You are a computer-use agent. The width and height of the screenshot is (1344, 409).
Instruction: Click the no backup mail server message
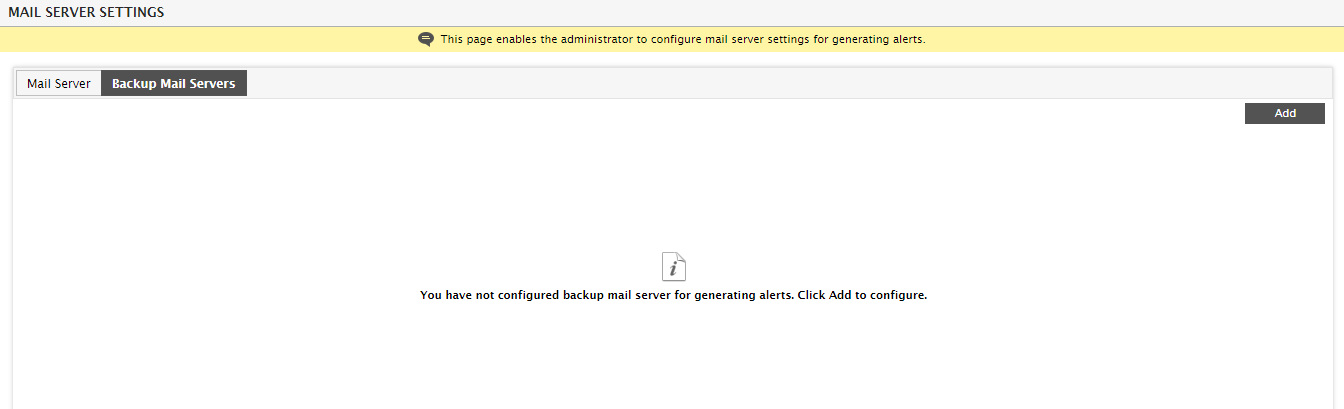[x=674, y=296]
